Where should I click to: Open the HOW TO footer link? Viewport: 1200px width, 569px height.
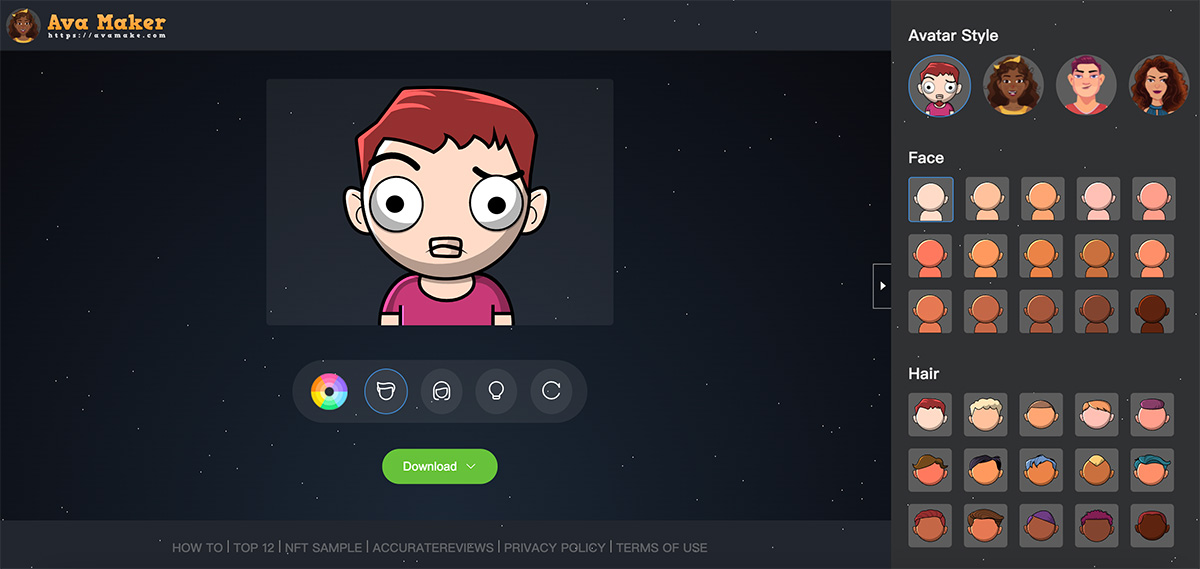(x=197, y=548)
